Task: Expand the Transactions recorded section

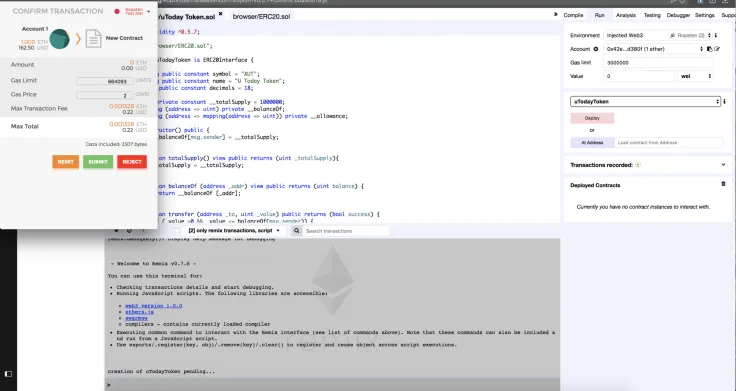Action: tap(723, 165)
